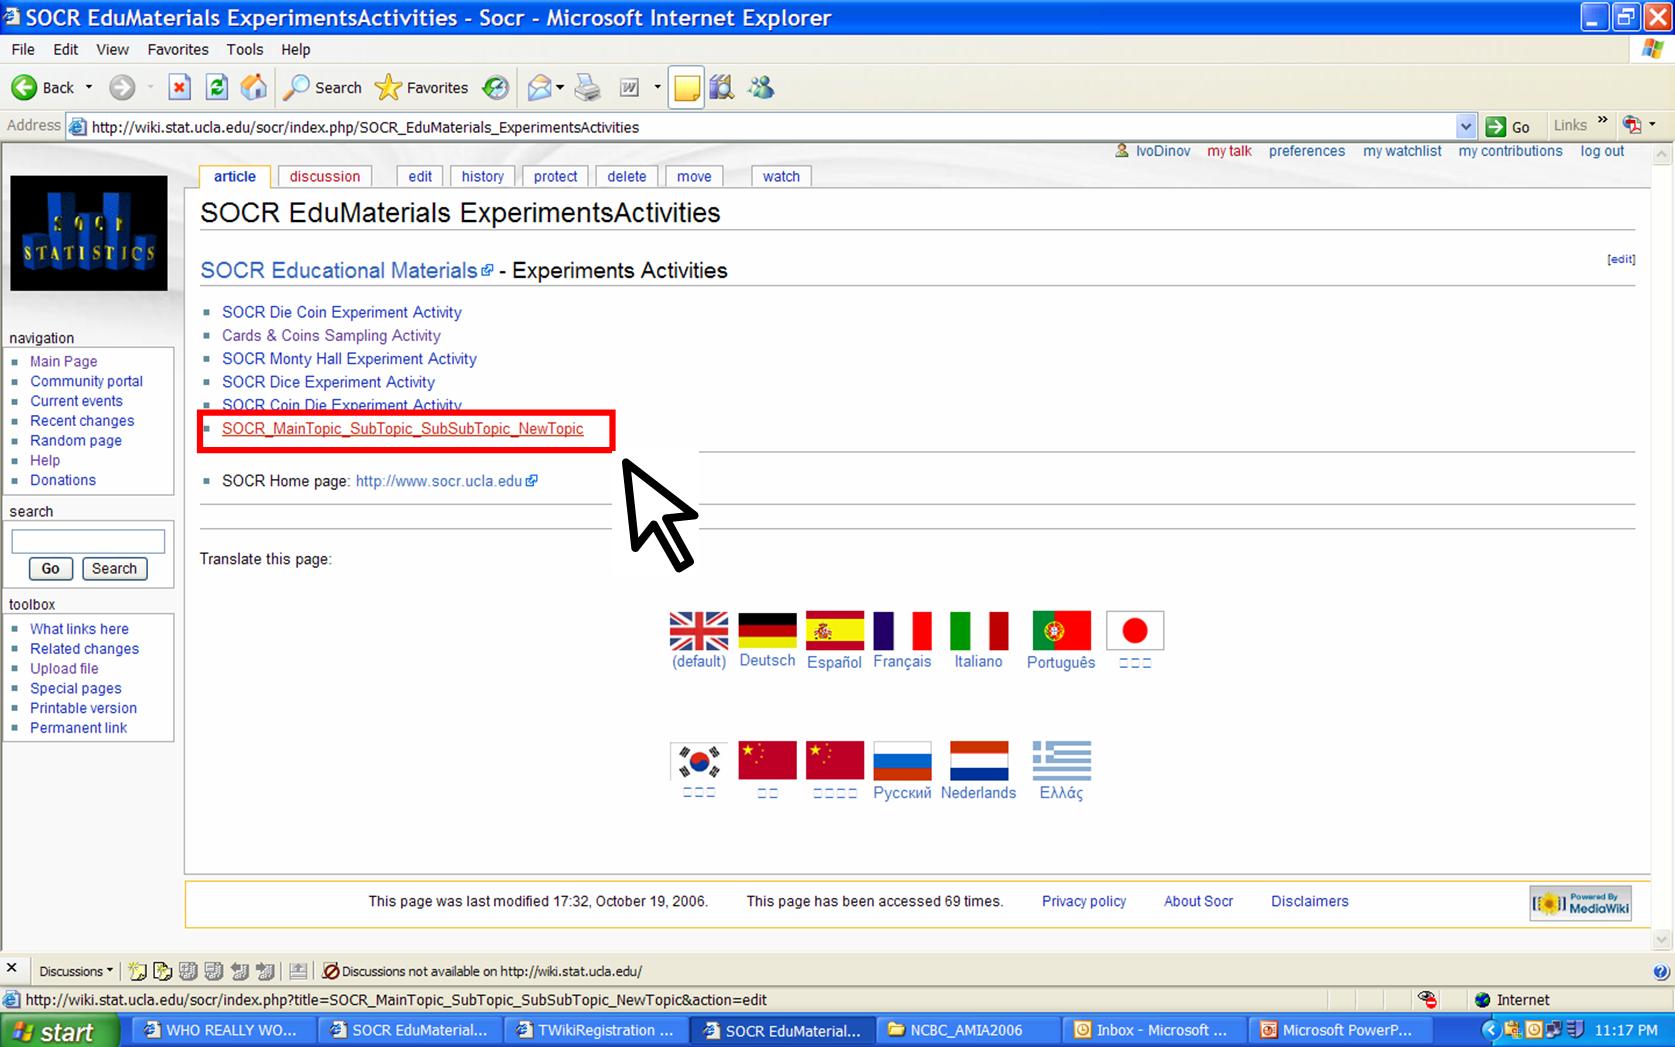Click the Search magnifier toolbar button

322,88
